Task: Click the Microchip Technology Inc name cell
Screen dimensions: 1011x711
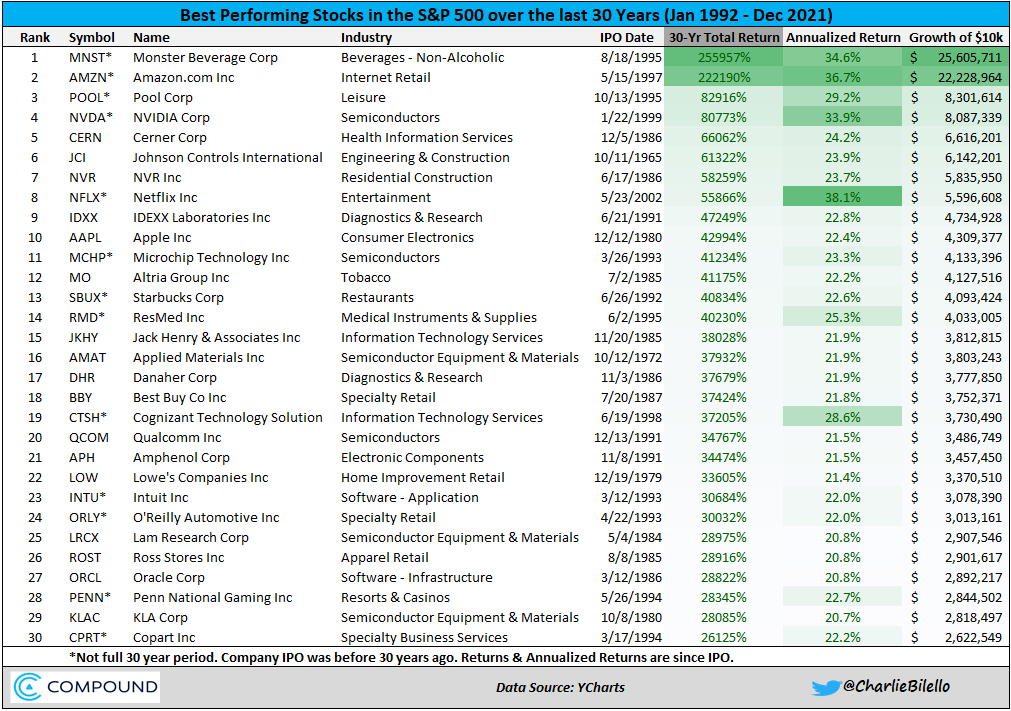Action: point(211,257)
